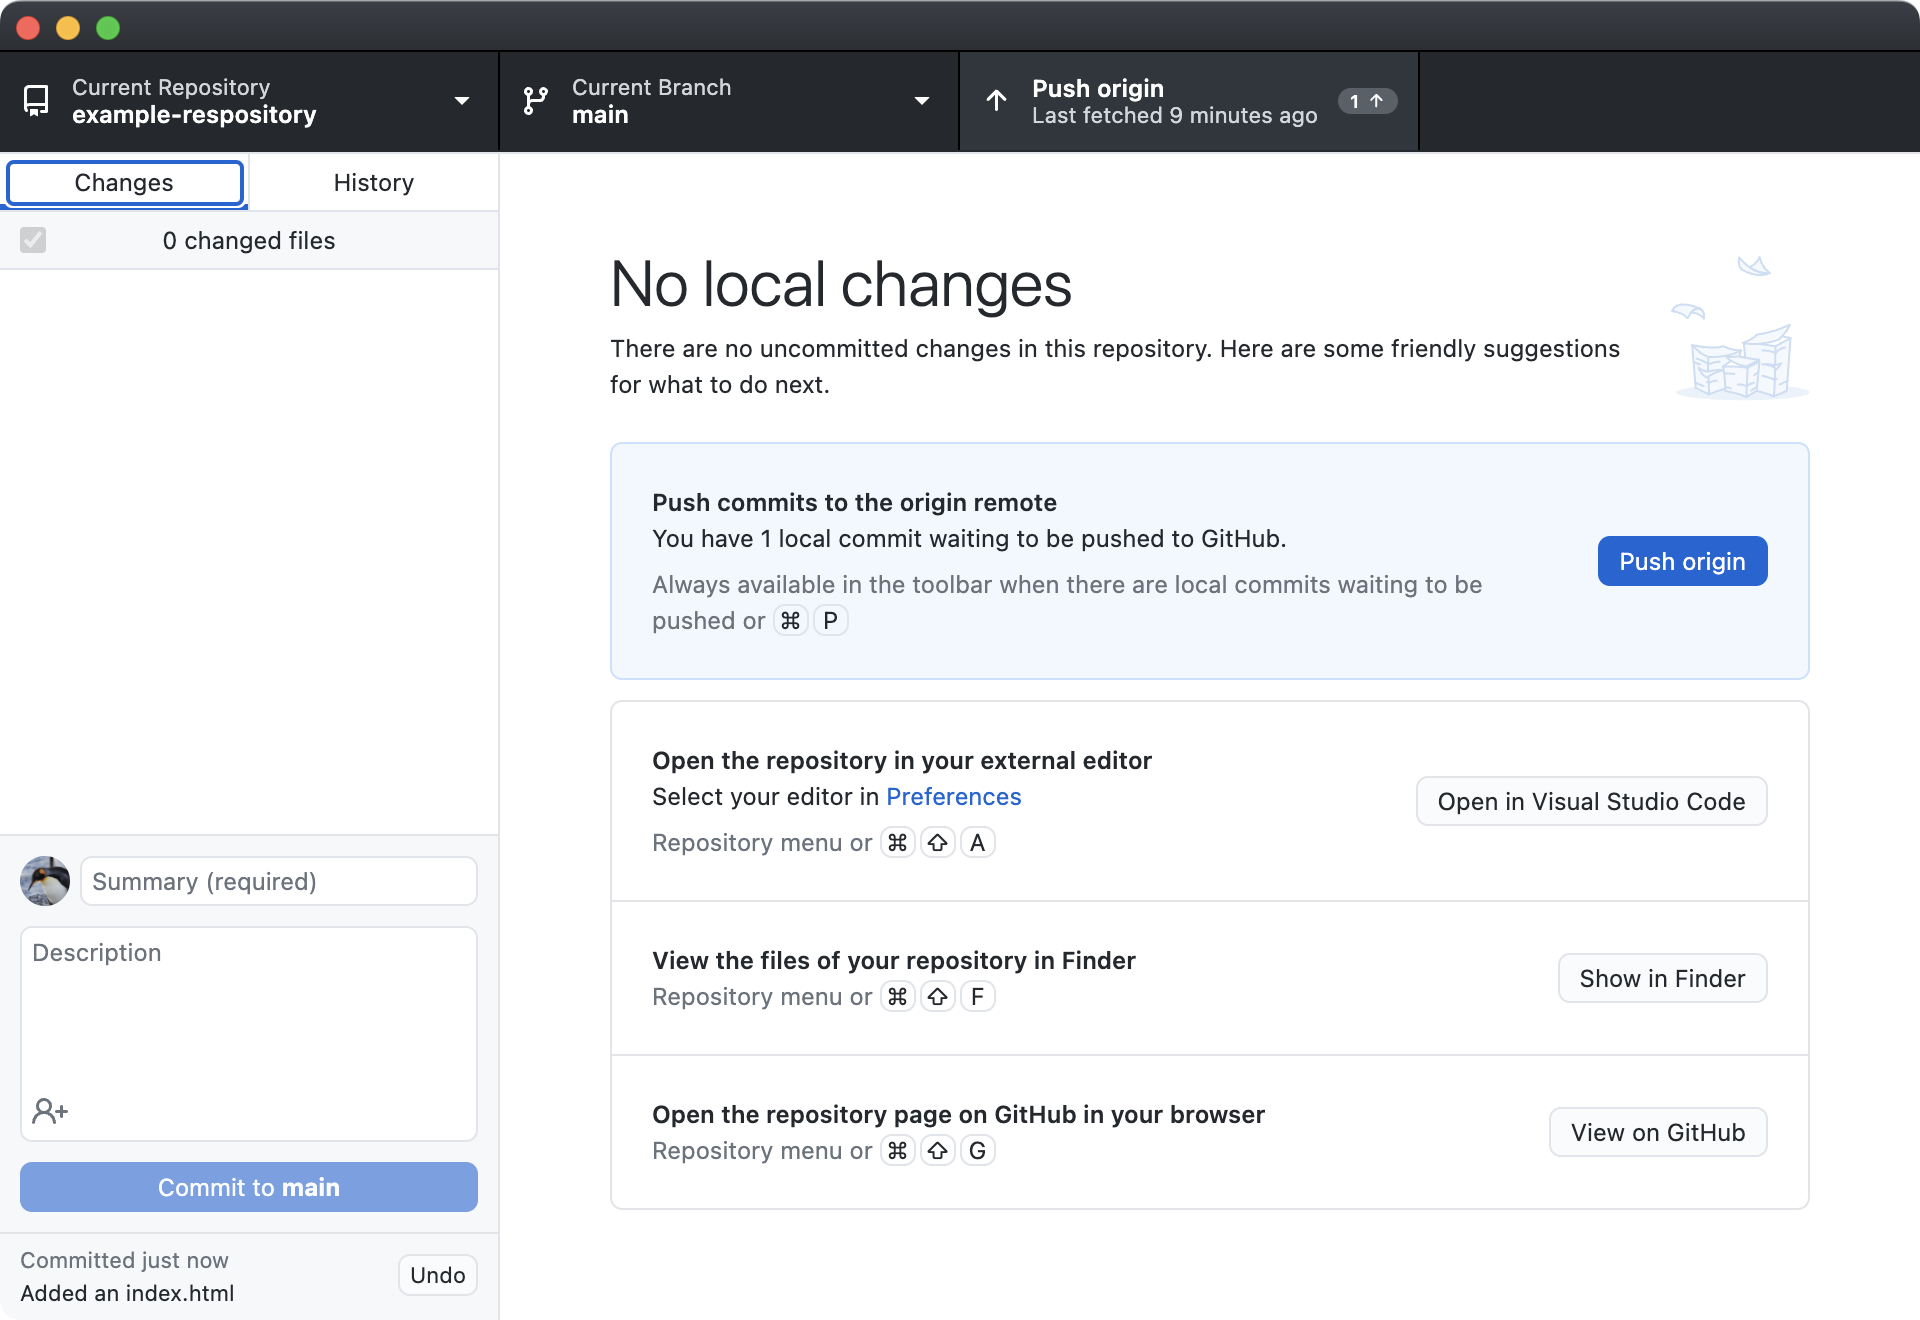The image size is (1920, 1320).
Task: Click Open in Visual Studio Code
Action: pos(1591,801)
